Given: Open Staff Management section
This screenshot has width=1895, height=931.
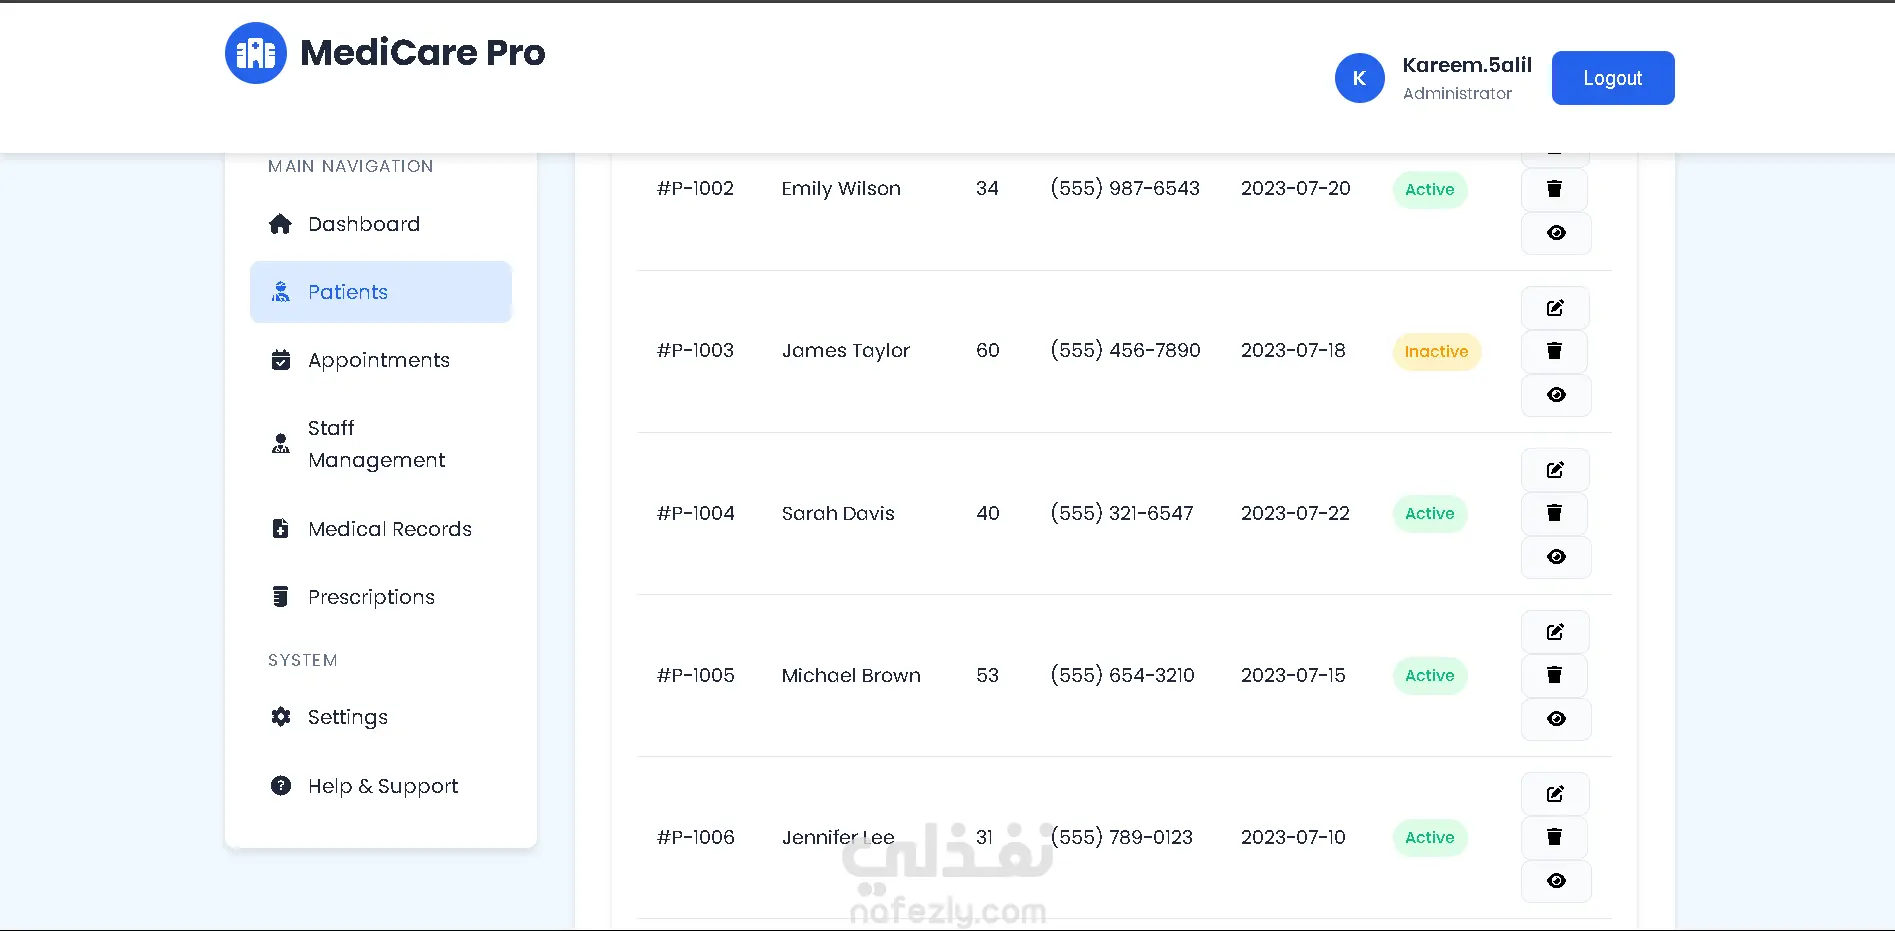Looking at the screenshot, I should click(376, 444).
